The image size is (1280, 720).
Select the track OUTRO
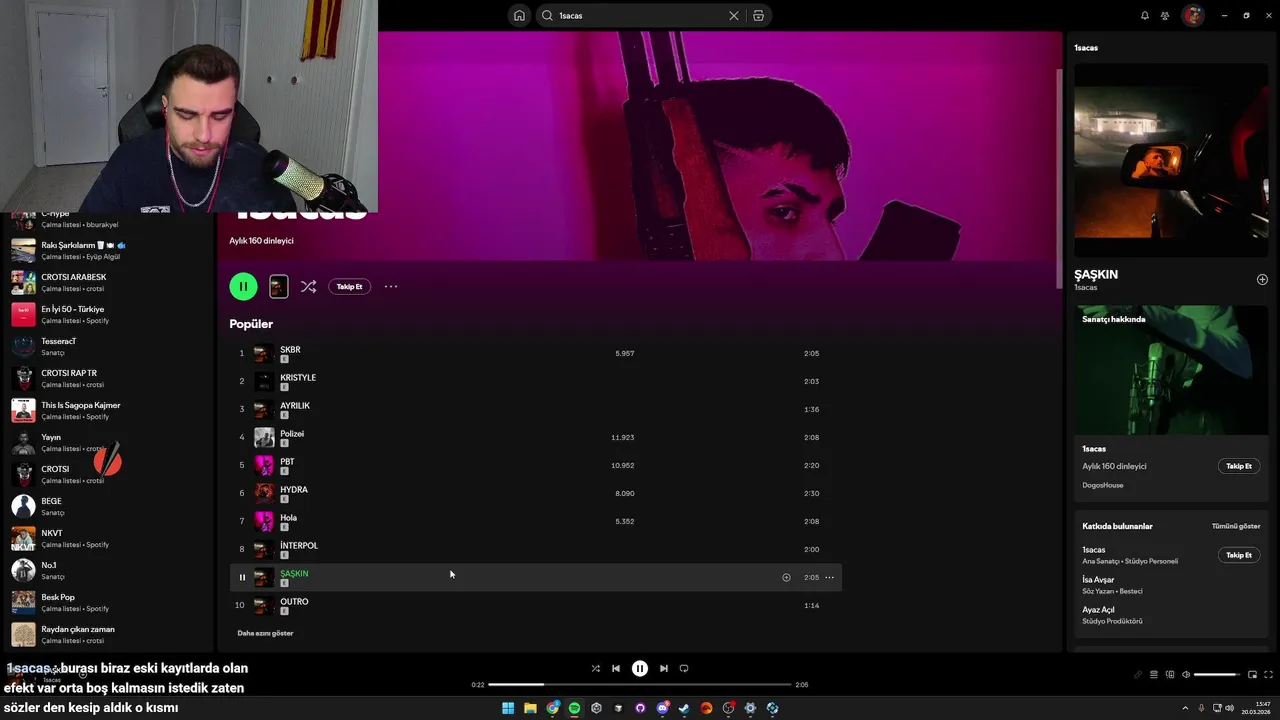[x=536, y=605]
